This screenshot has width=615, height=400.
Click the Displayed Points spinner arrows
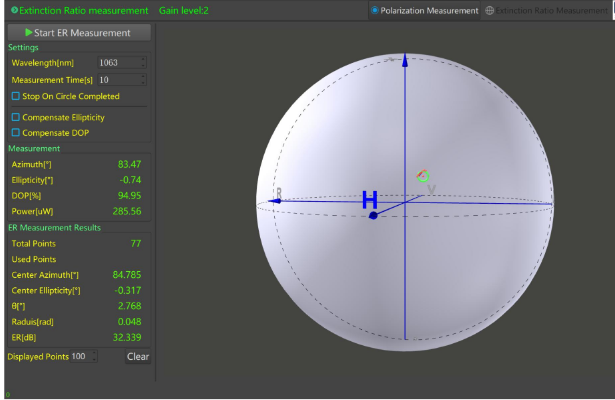pos(95,356)
